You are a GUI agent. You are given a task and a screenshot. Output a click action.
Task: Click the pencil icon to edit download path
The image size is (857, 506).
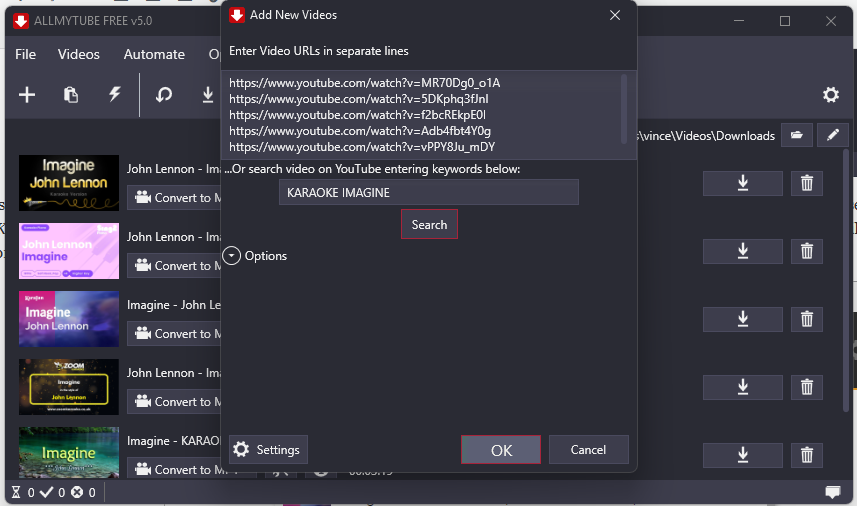[832, 135]
